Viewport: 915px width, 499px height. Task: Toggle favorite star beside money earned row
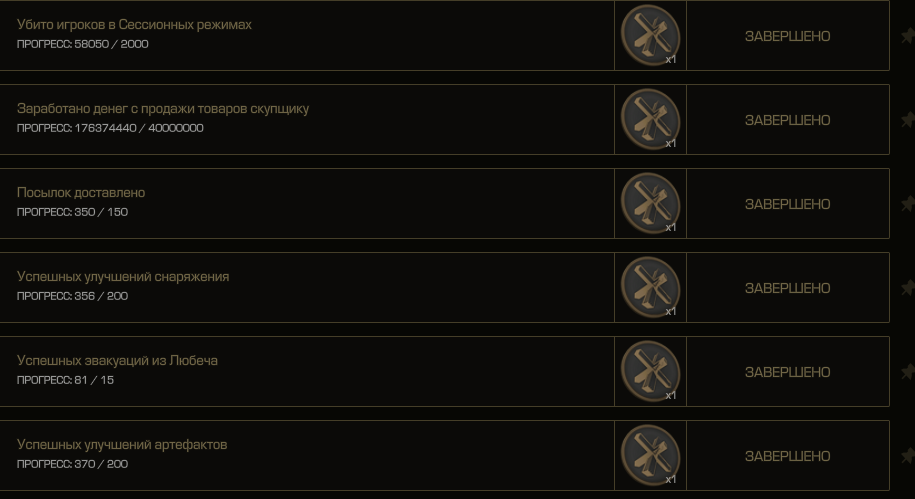click(908, 120)
